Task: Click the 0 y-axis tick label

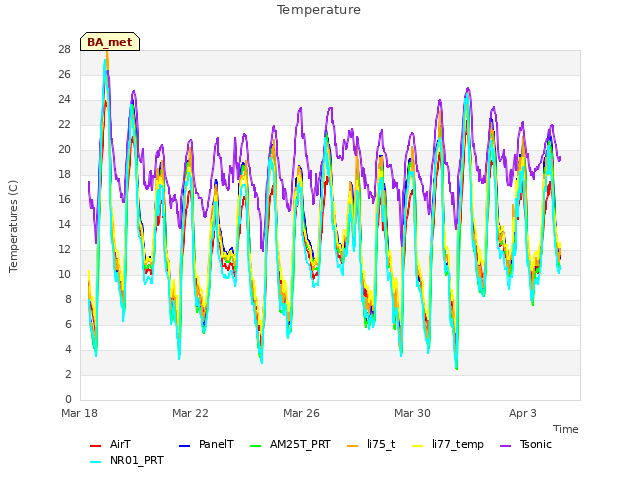Action: tap(68, 399)
